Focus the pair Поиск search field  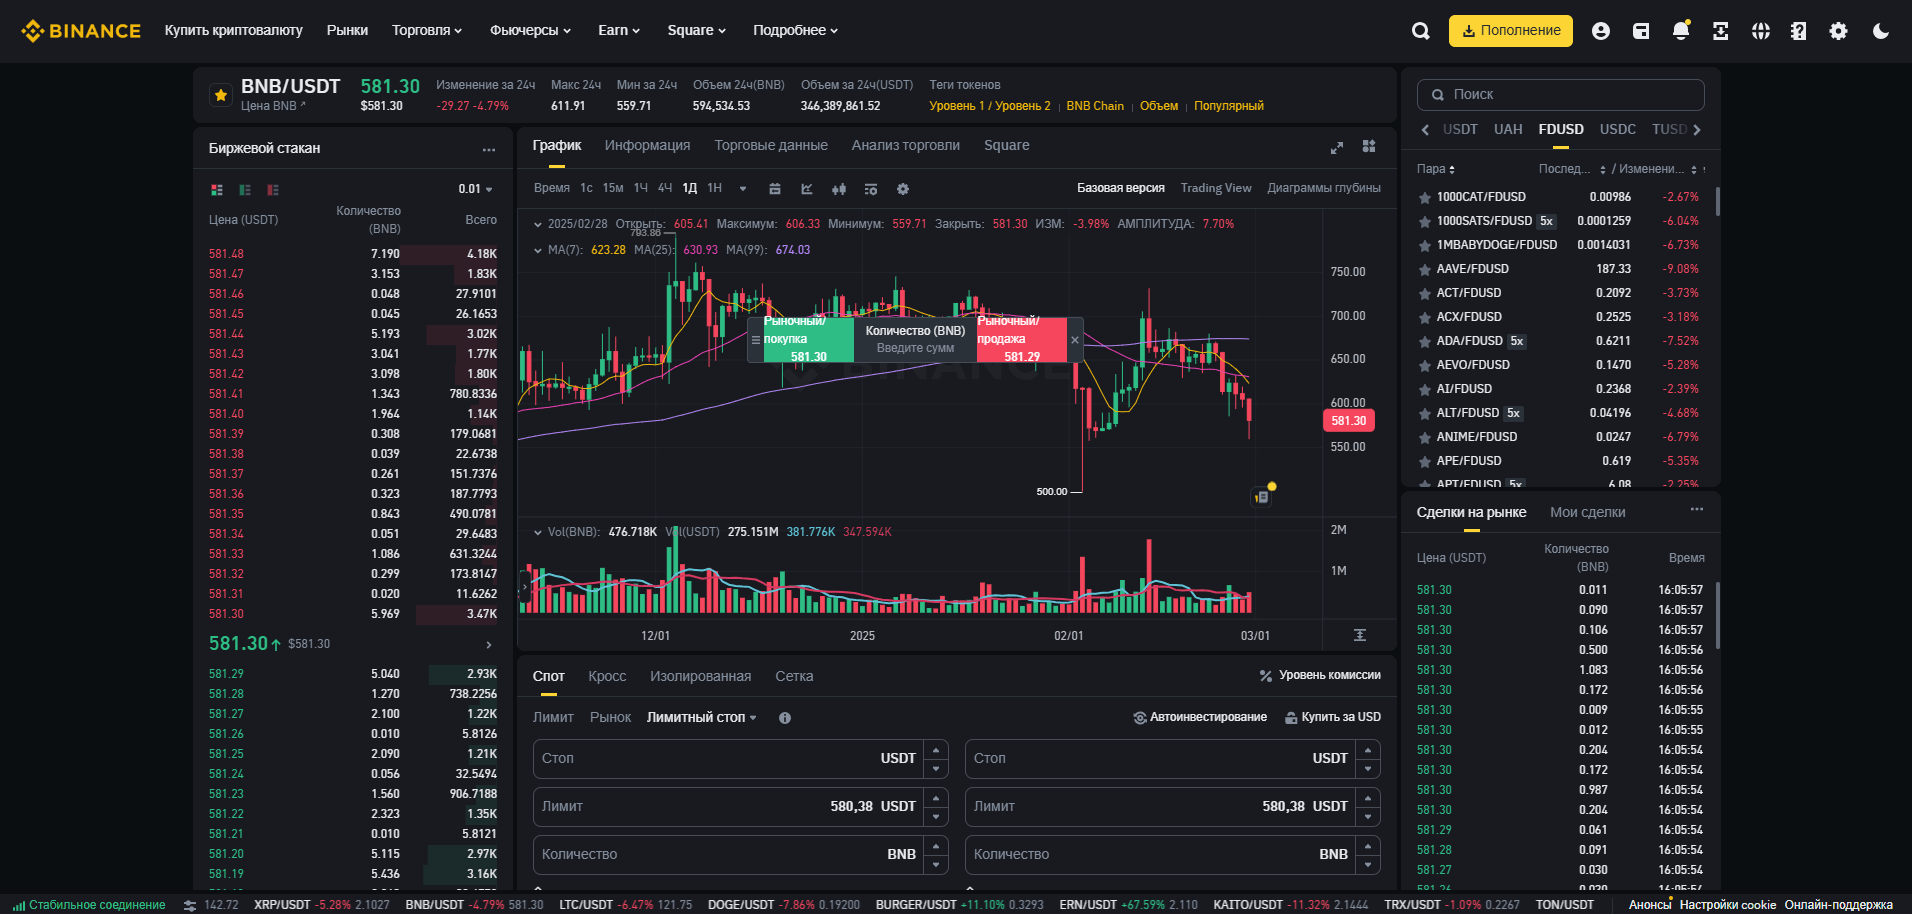pos(1560,95)
